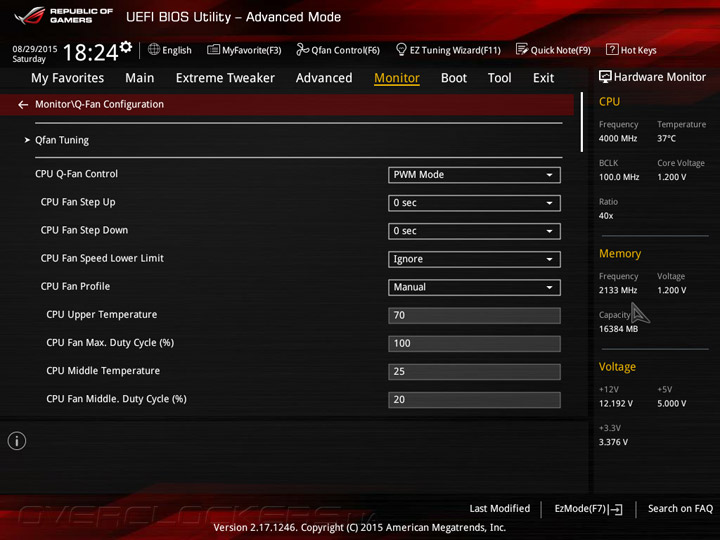The height and width of the screenshot is (540, 720).
Task: Switch to the Boot tab
Action: pyautogui.click(x=454, y=78)
